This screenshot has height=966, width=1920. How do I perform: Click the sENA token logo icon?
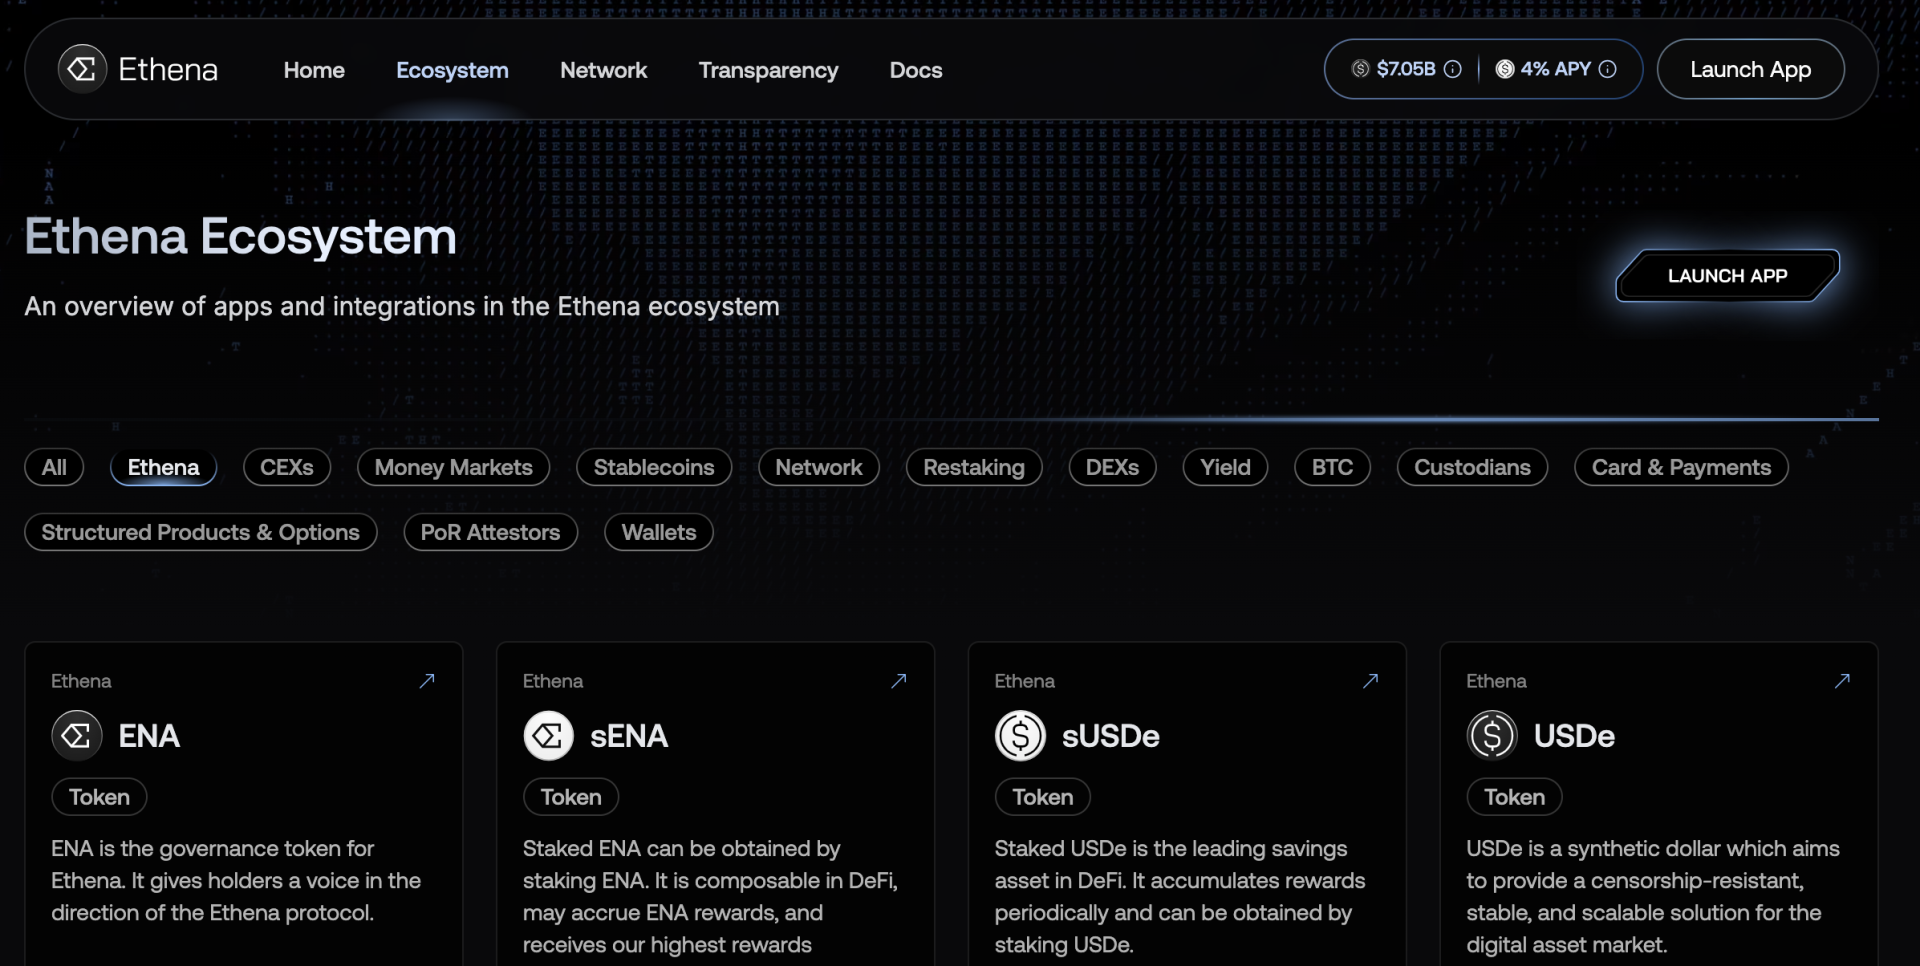click(x=548, y=736)
